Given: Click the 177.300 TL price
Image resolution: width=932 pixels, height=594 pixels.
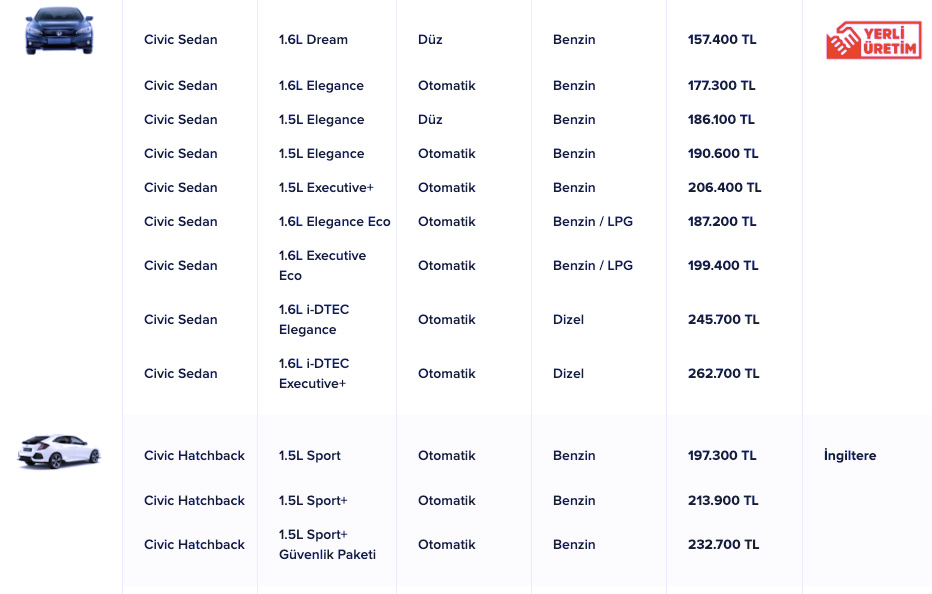Looking at the screenshot, I should [721, 86].
